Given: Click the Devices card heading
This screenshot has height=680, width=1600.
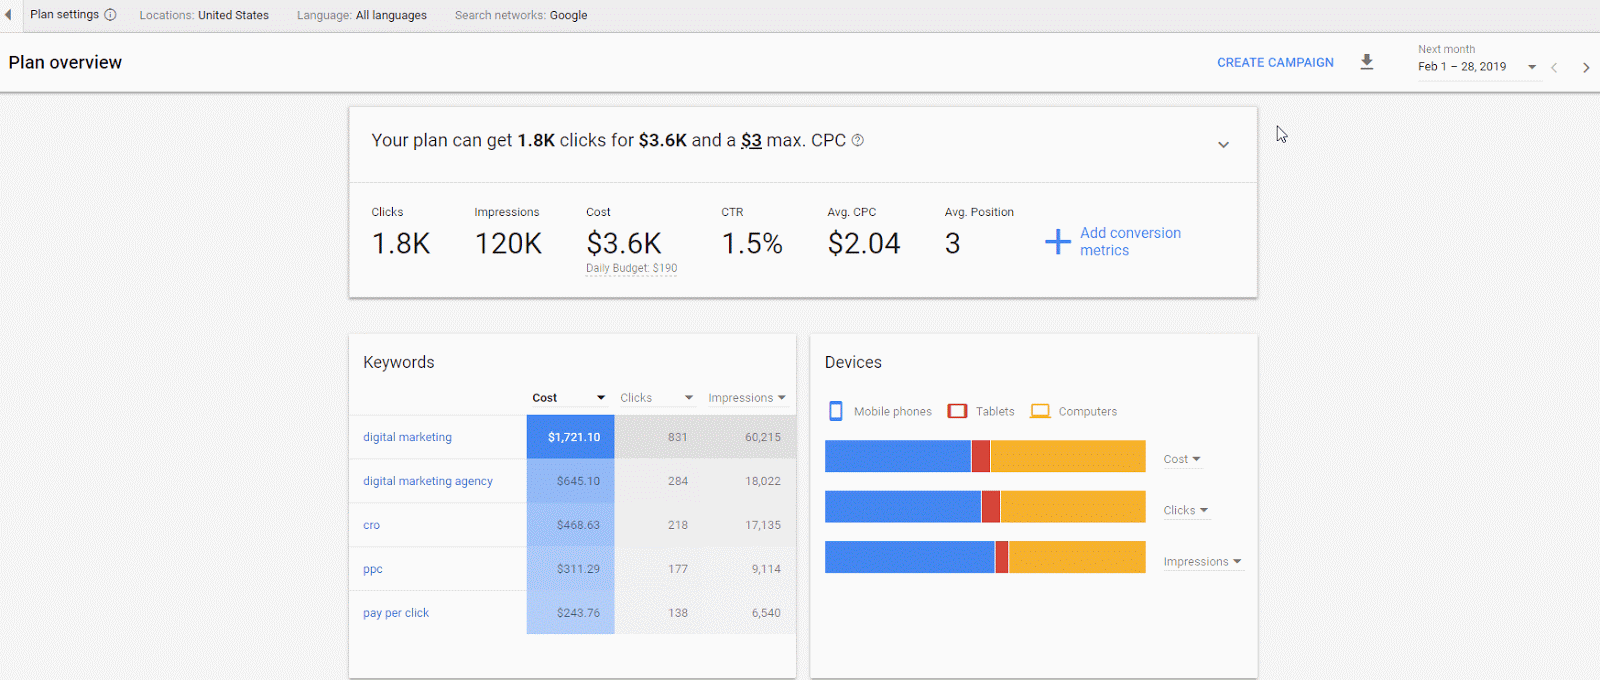Looking at the screenshot, I should click(x=853, y=362).
